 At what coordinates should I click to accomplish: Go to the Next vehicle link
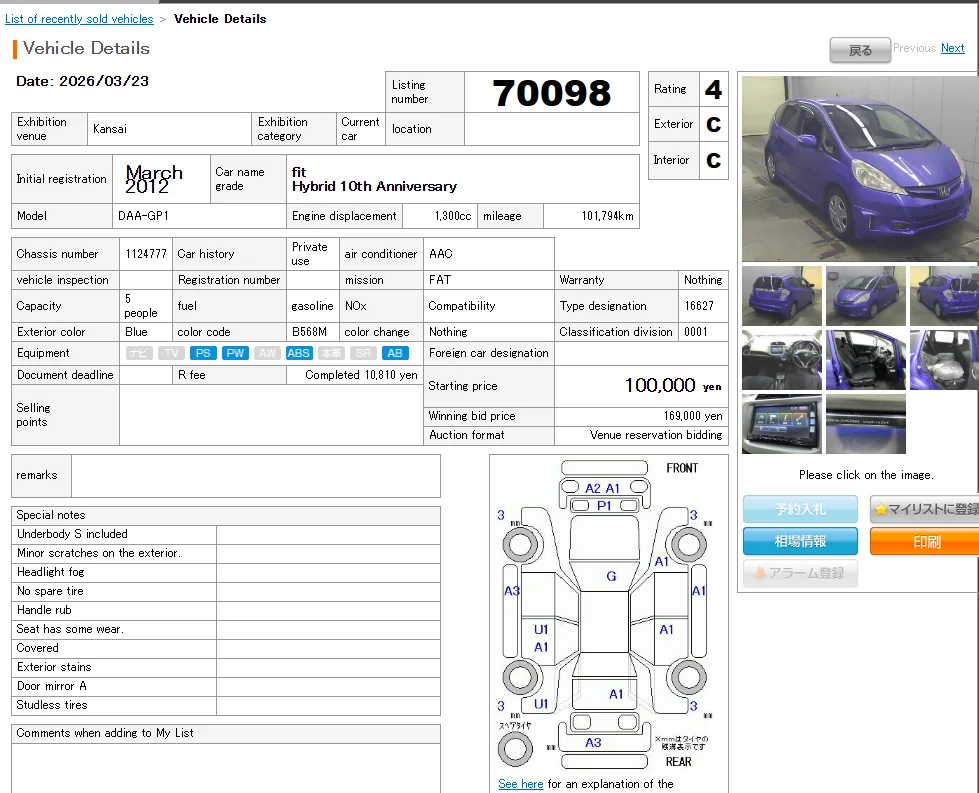(952, 48)
